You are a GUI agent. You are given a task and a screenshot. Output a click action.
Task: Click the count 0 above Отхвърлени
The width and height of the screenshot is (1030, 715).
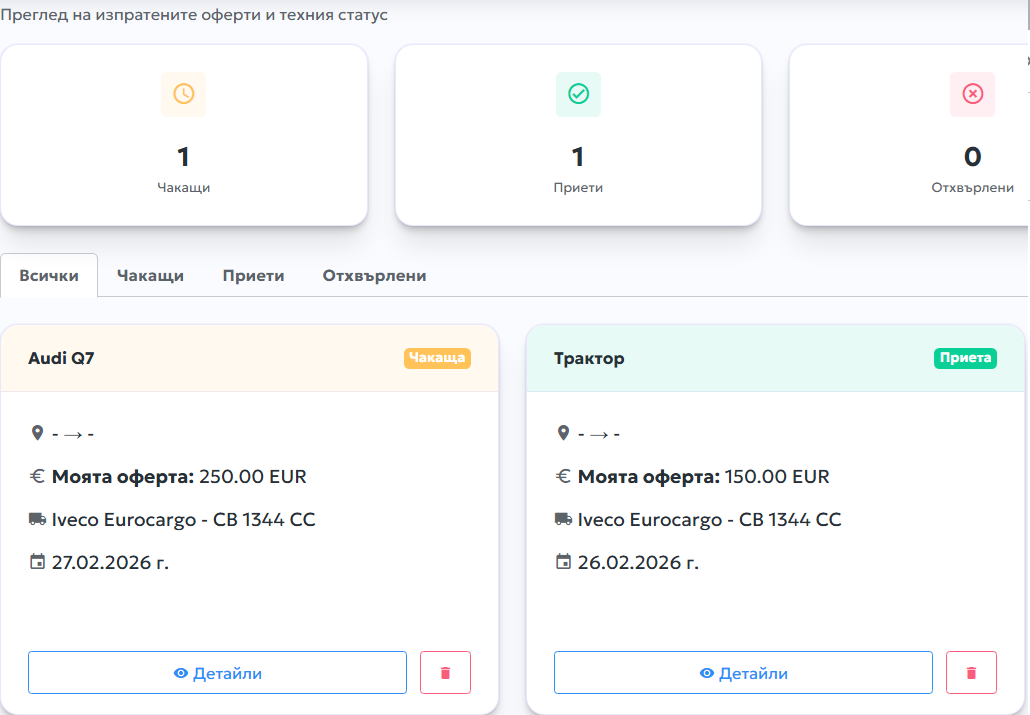972,156
